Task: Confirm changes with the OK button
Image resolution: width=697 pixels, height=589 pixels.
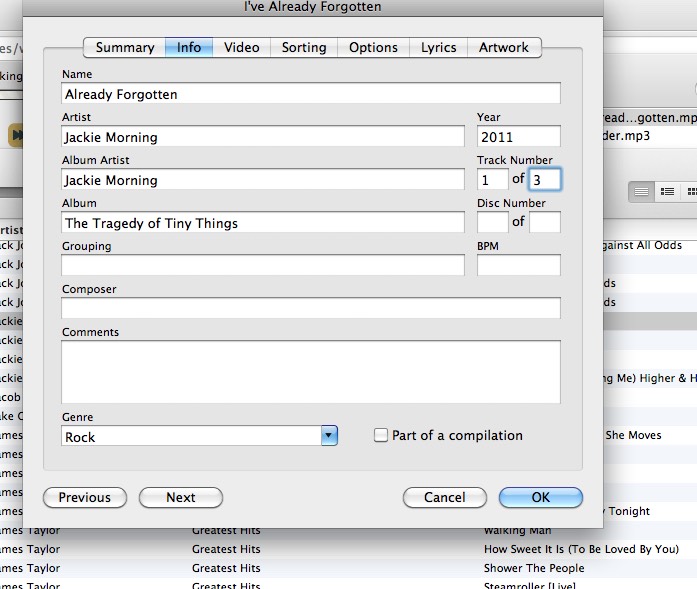Action: (x=541, y=497)
